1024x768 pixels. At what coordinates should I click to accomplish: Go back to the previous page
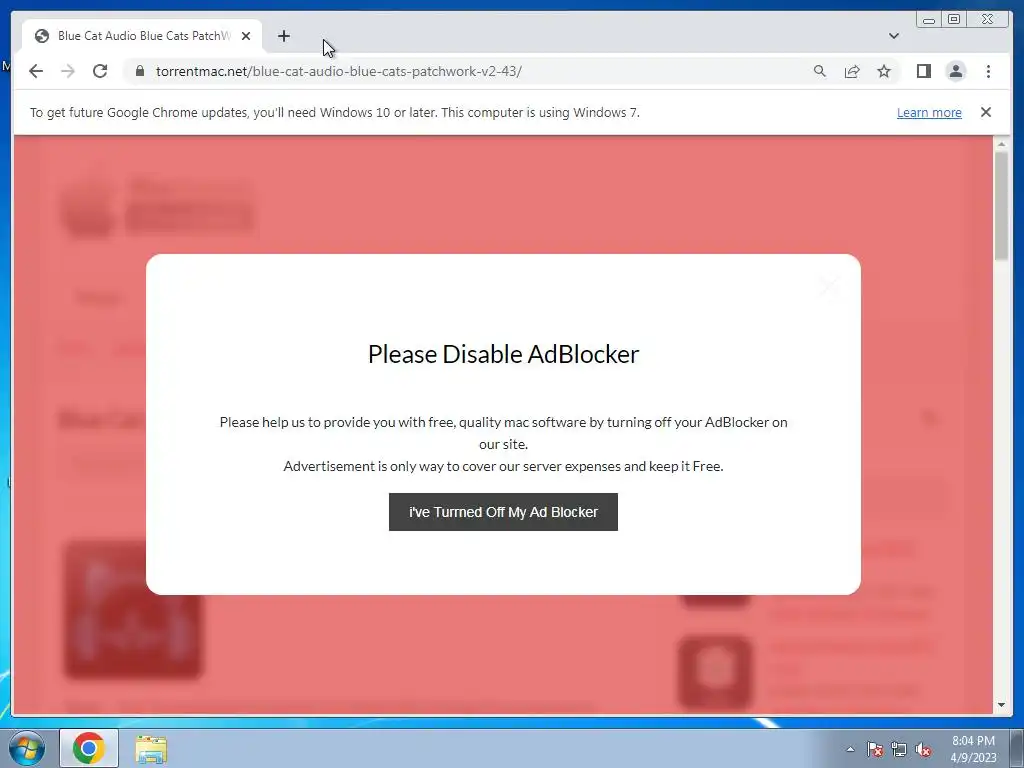36,71
